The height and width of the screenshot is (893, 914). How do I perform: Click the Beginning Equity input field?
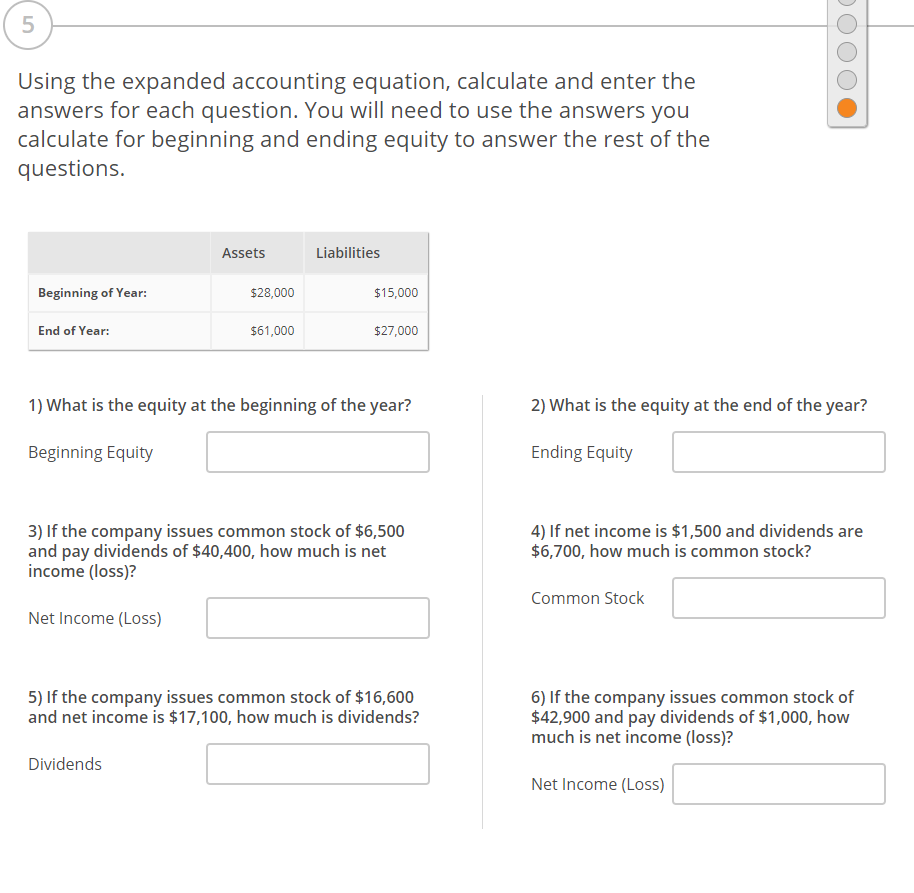(317, 452)
